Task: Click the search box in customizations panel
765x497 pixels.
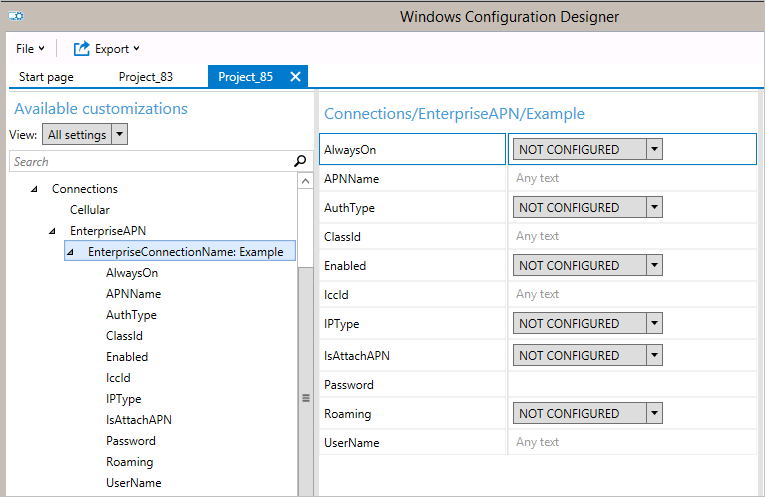Action: tap(150, 161)
